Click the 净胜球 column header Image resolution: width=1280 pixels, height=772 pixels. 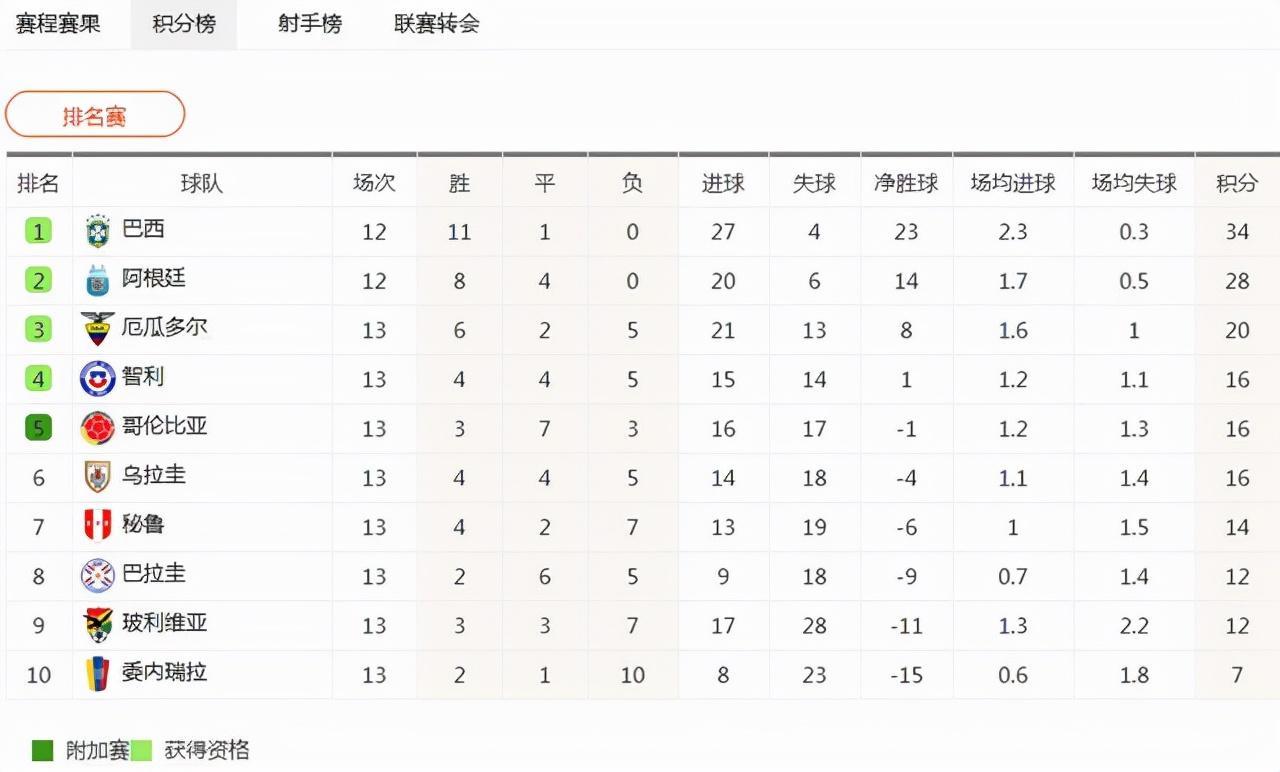pyautogui.click(x=906, y=183)
